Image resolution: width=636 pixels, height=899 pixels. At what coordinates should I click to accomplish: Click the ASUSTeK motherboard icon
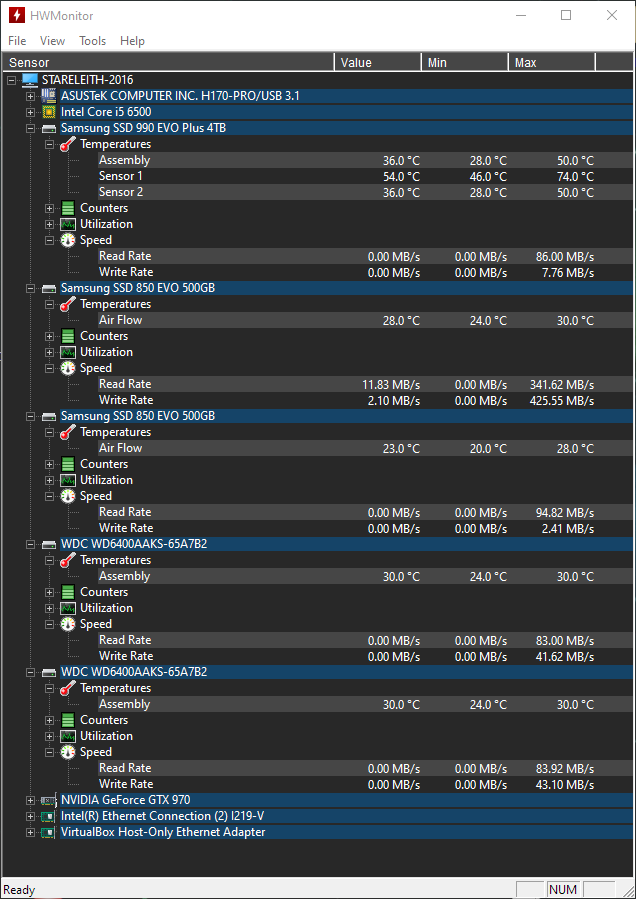[x=49, y=96]
